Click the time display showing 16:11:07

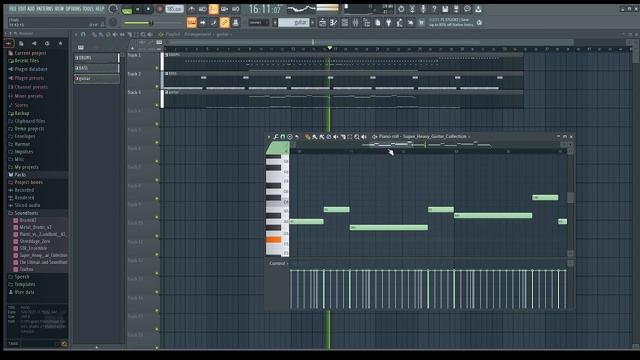(264, 9)
